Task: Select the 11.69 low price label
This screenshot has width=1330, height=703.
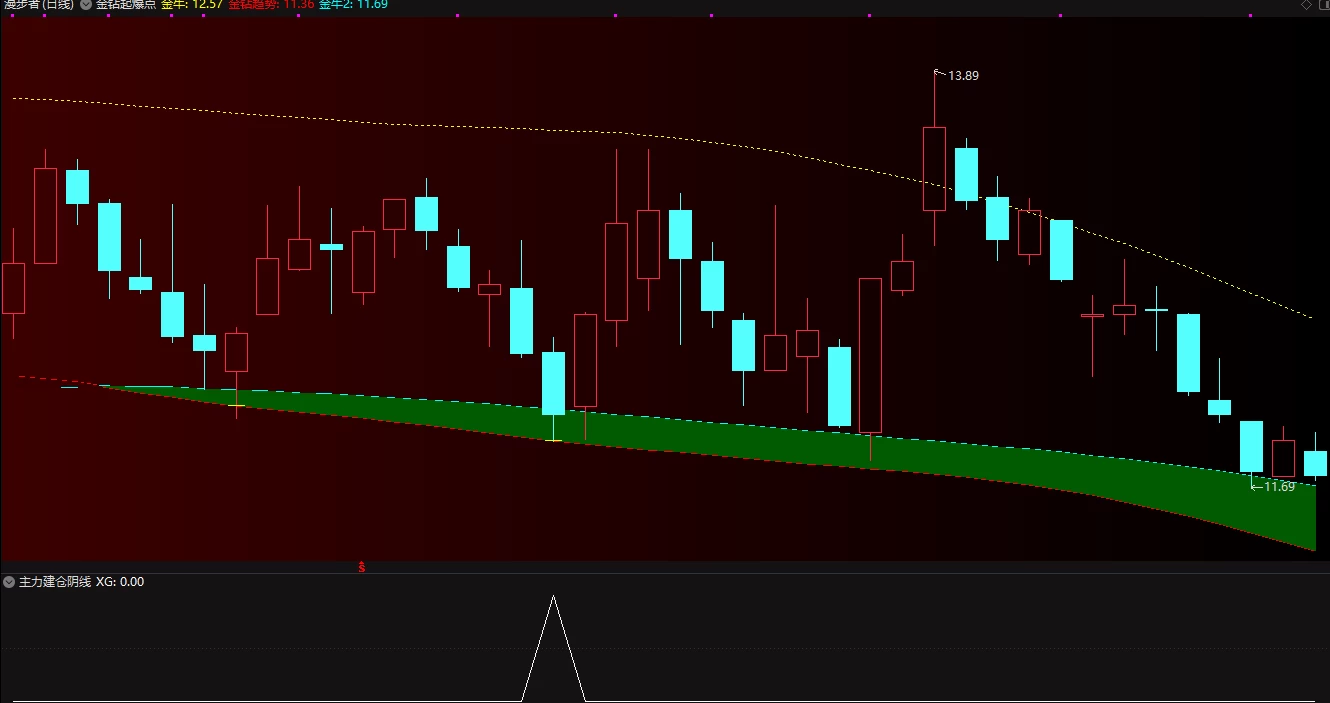Action: click(1279, 487)
